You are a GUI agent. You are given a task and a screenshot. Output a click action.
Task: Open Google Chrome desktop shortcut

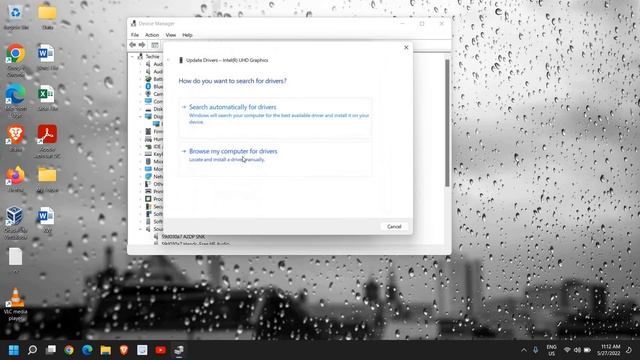(16, 60)
